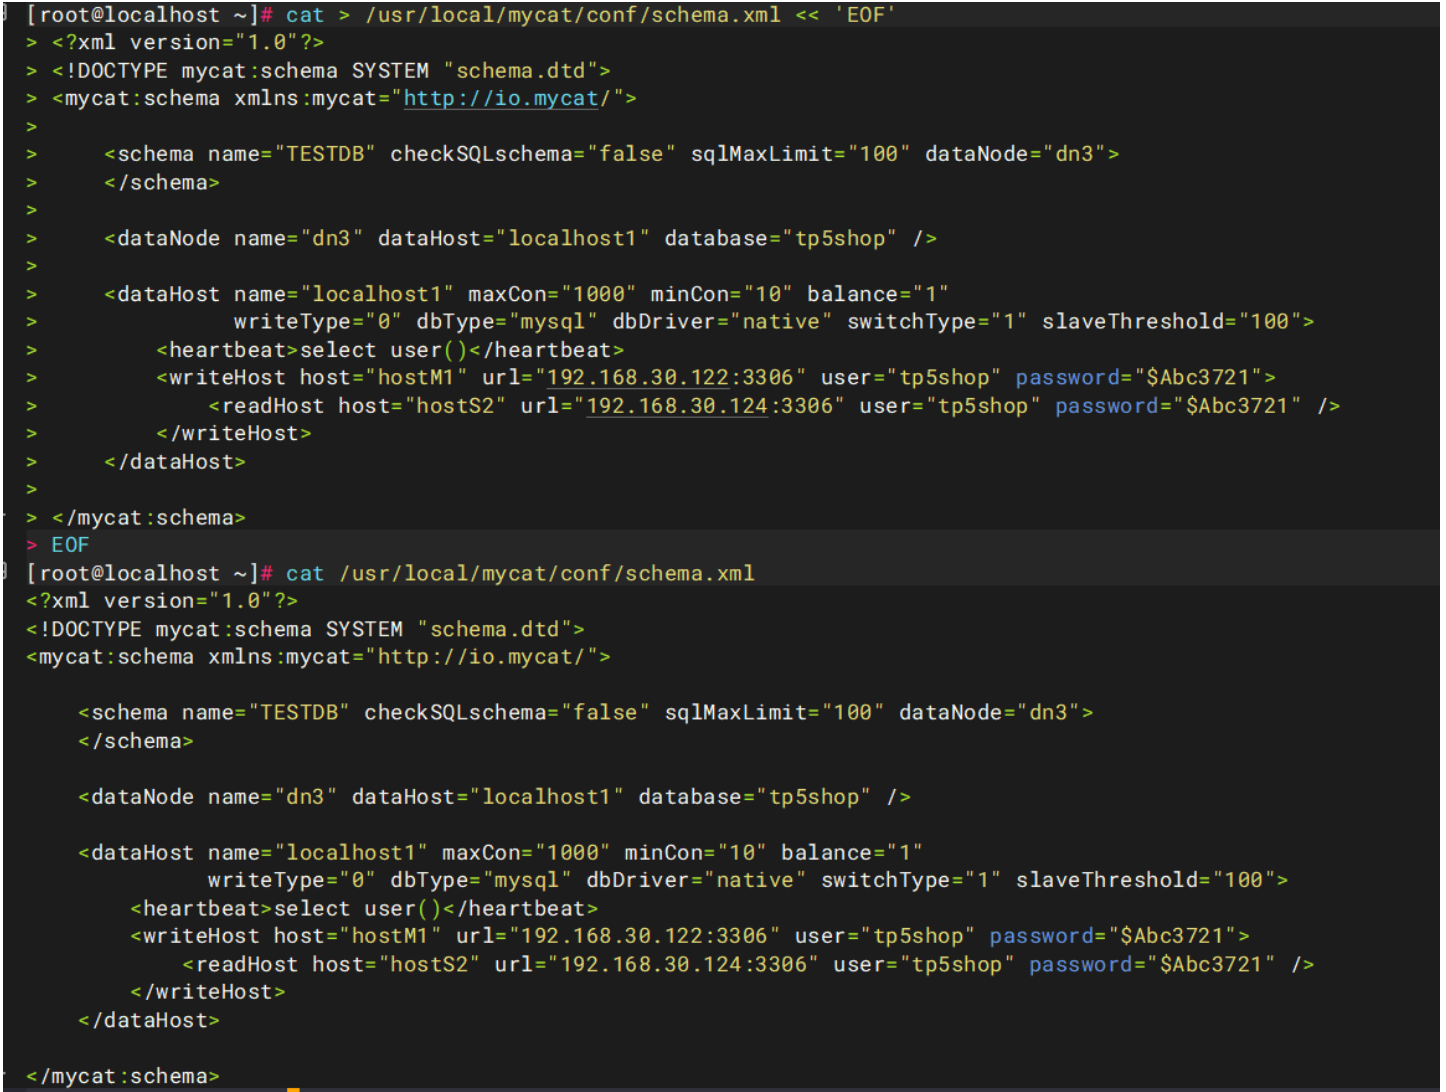Click the closing </mycat:schema> tag in printed output
This screenshot has width=1446, height=1092.
tap(123, 1076)
